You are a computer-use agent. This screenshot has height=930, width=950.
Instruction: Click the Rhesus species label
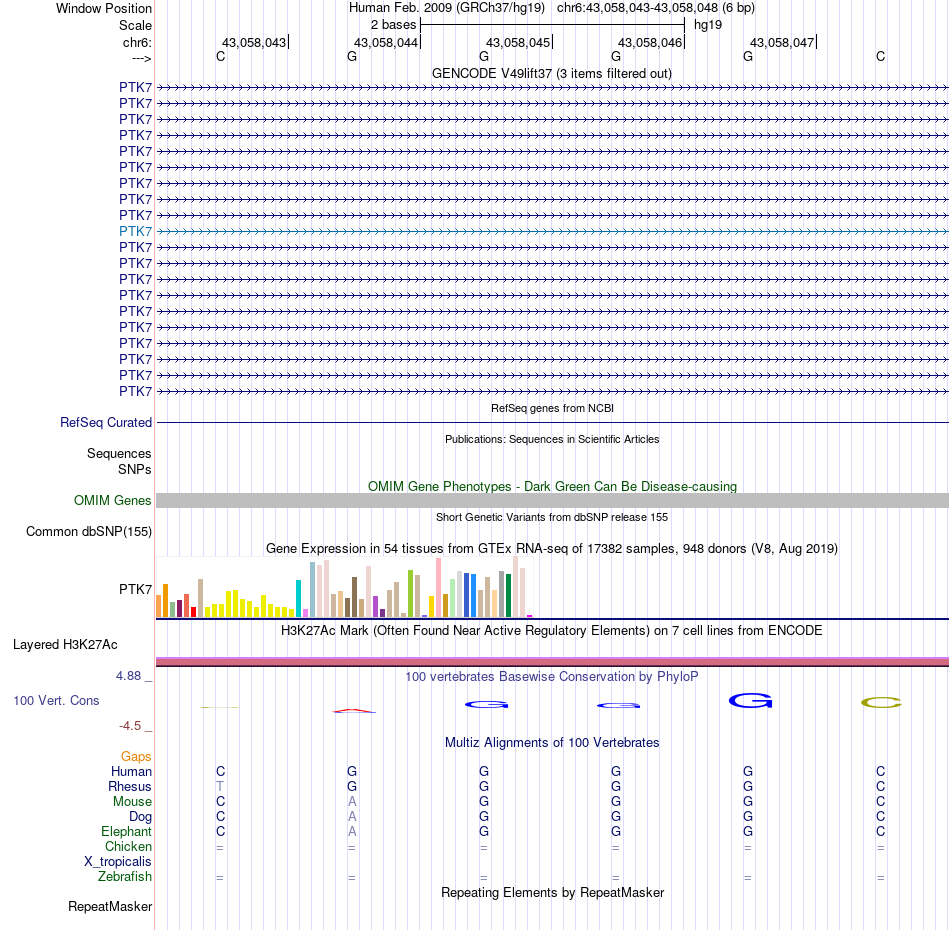coord(130,786)
